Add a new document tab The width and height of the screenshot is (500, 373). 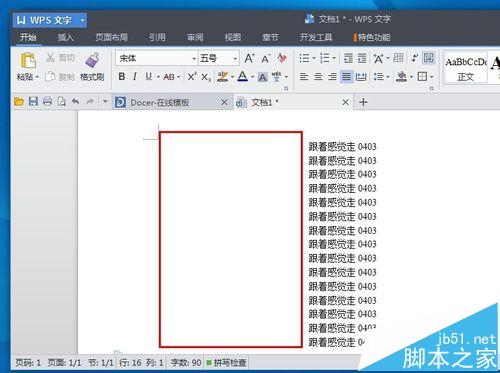[363, 102]
